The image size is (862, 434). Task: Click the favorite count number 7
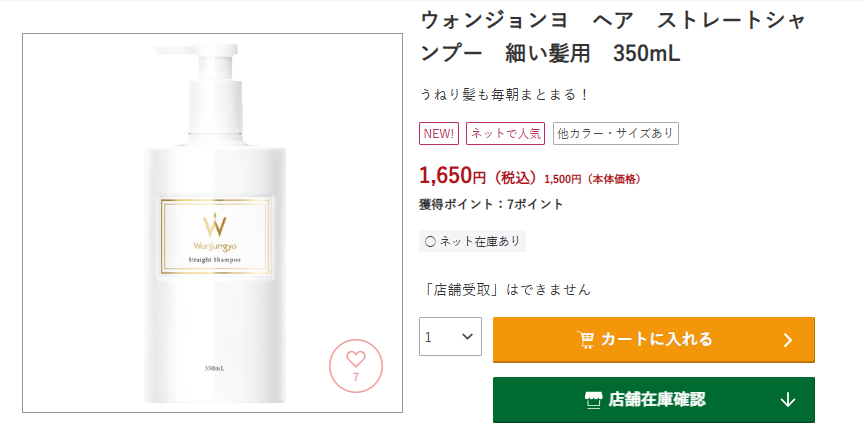356,377
